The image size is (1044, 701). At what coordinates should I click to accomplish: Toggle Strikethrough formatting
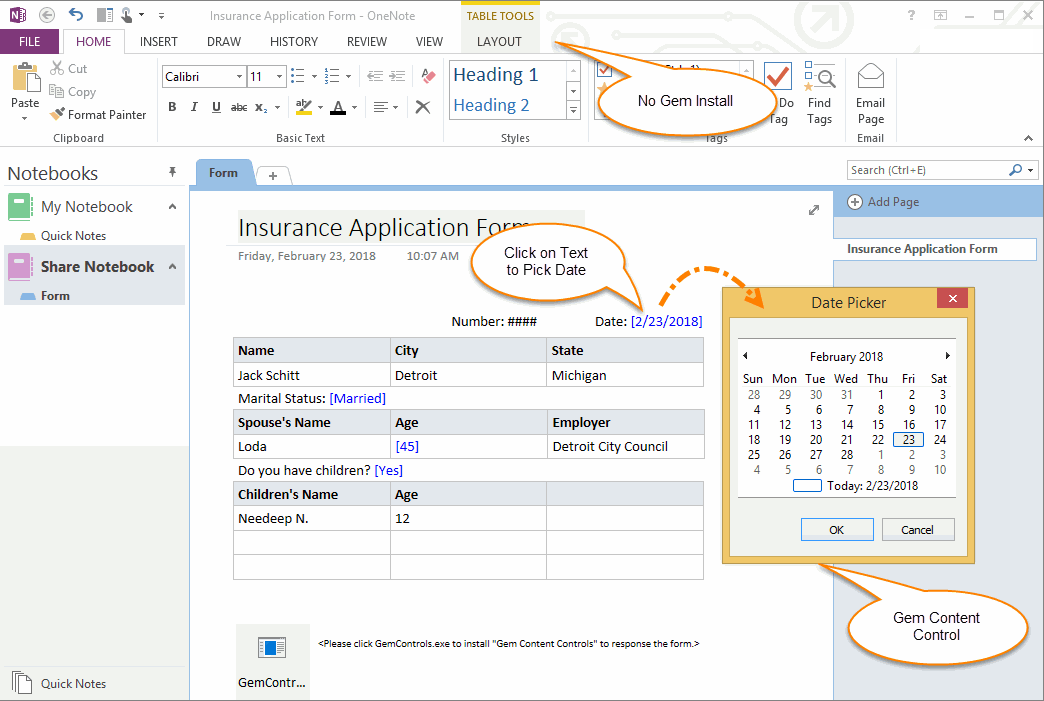click(x=239, y=107)
